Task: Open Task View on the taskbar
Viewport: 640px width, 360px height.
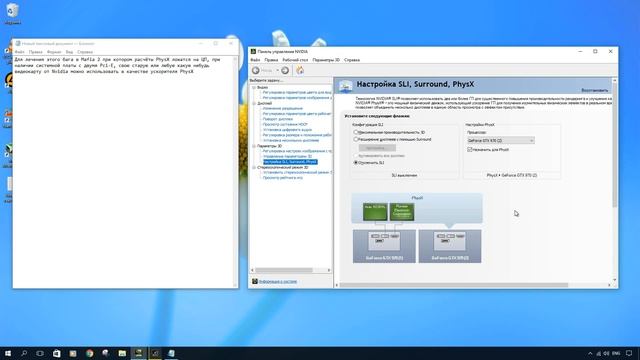Action: [40, 353]
